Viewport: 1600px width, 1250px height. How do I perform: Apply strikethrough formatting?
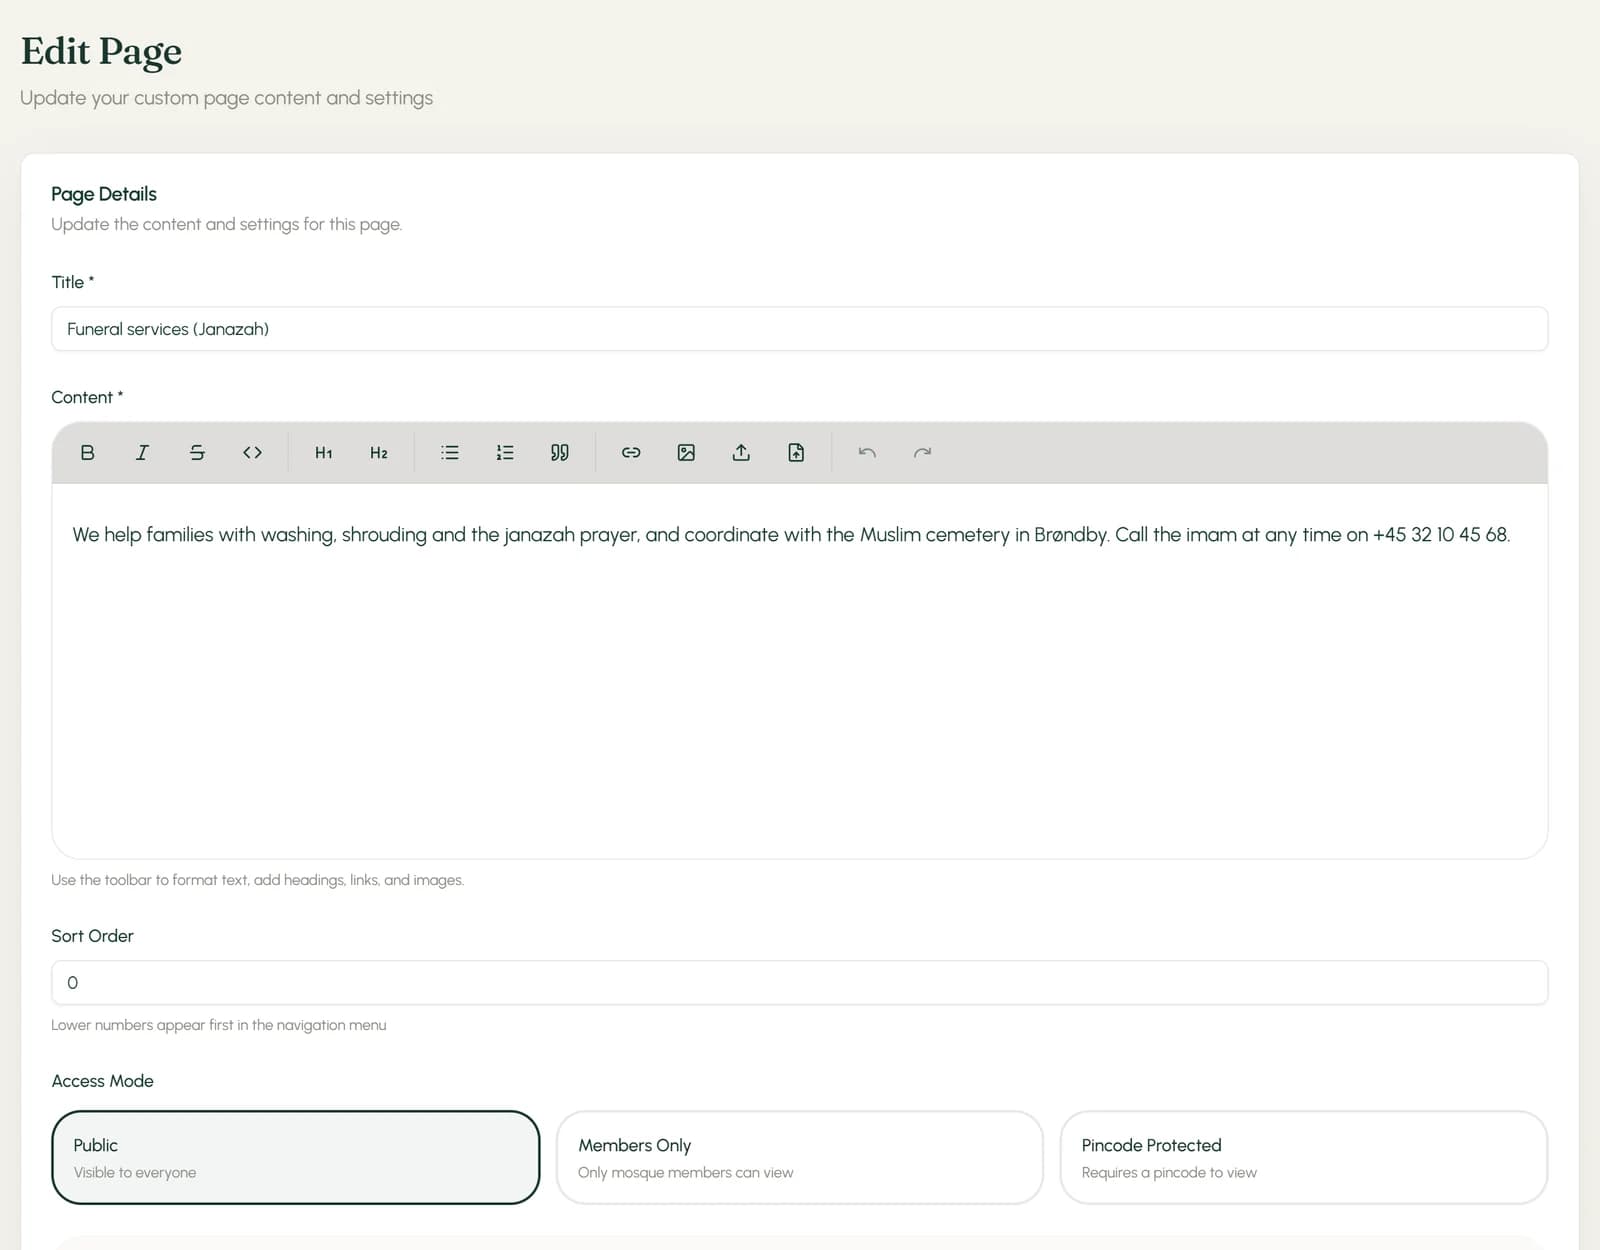coord(197,453)
